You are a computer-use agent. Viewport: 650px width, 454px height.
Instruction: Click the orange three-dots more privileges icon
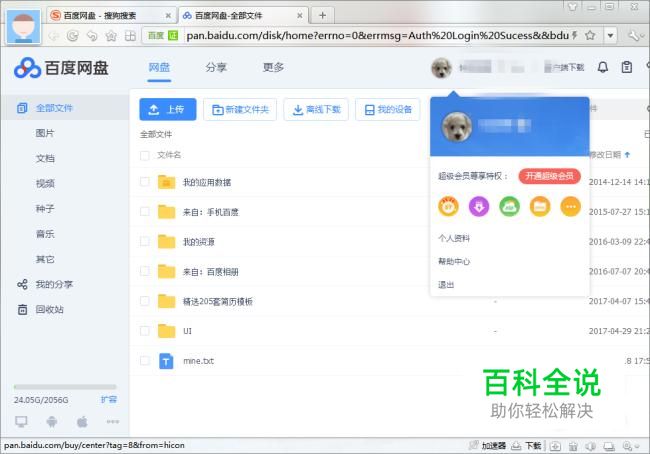(x=570, y=206)
